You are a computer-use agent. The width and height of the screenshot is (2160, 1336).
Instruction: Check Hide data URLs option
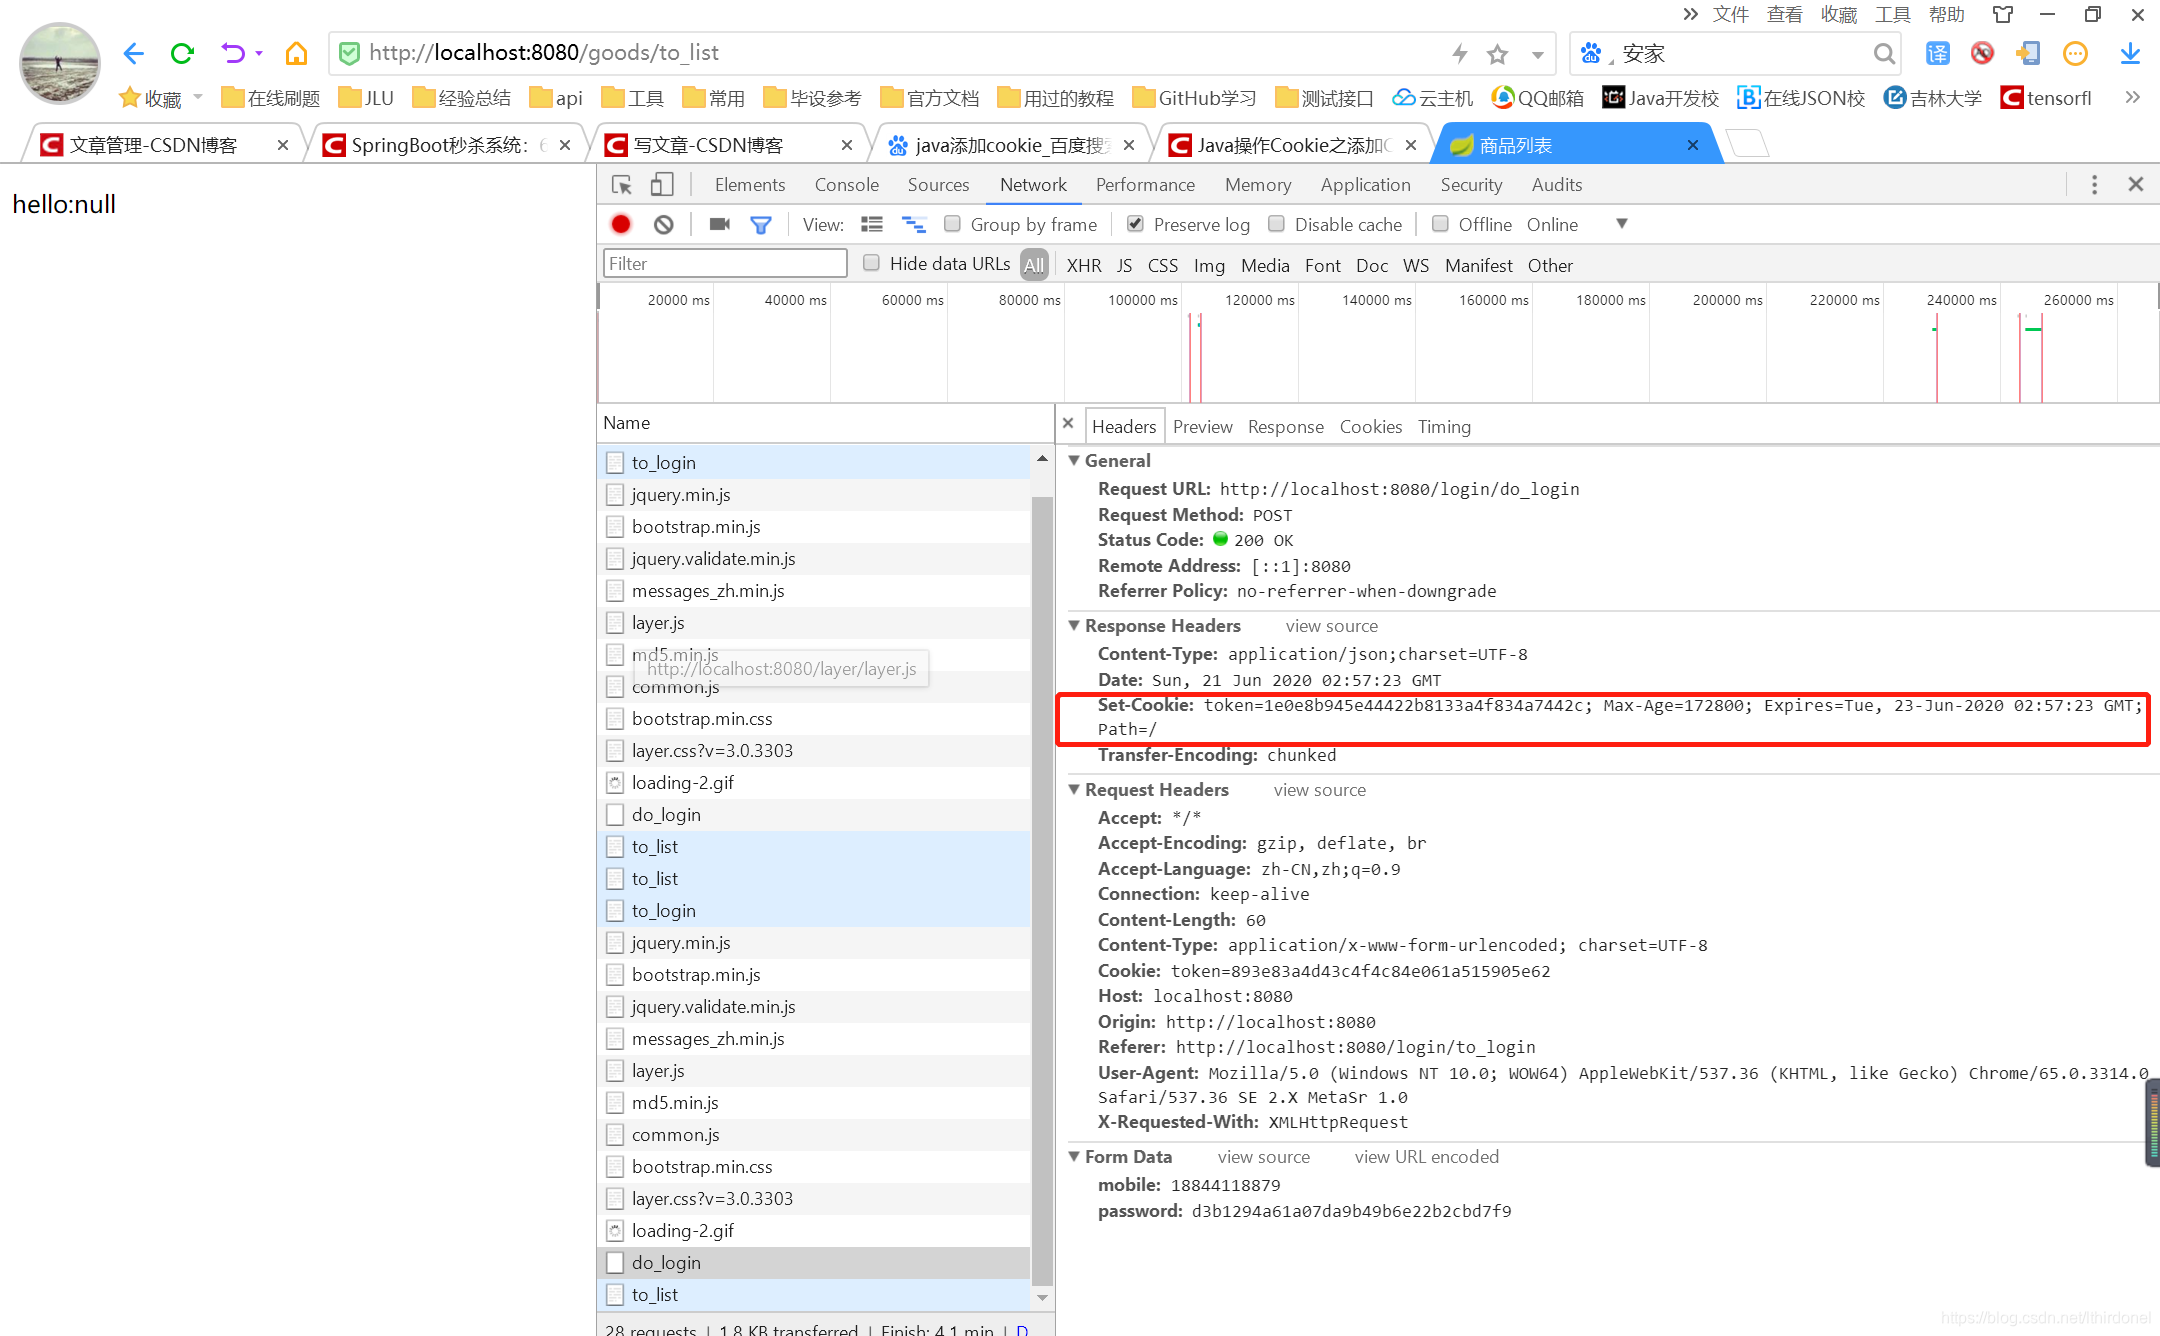(872, 263)
